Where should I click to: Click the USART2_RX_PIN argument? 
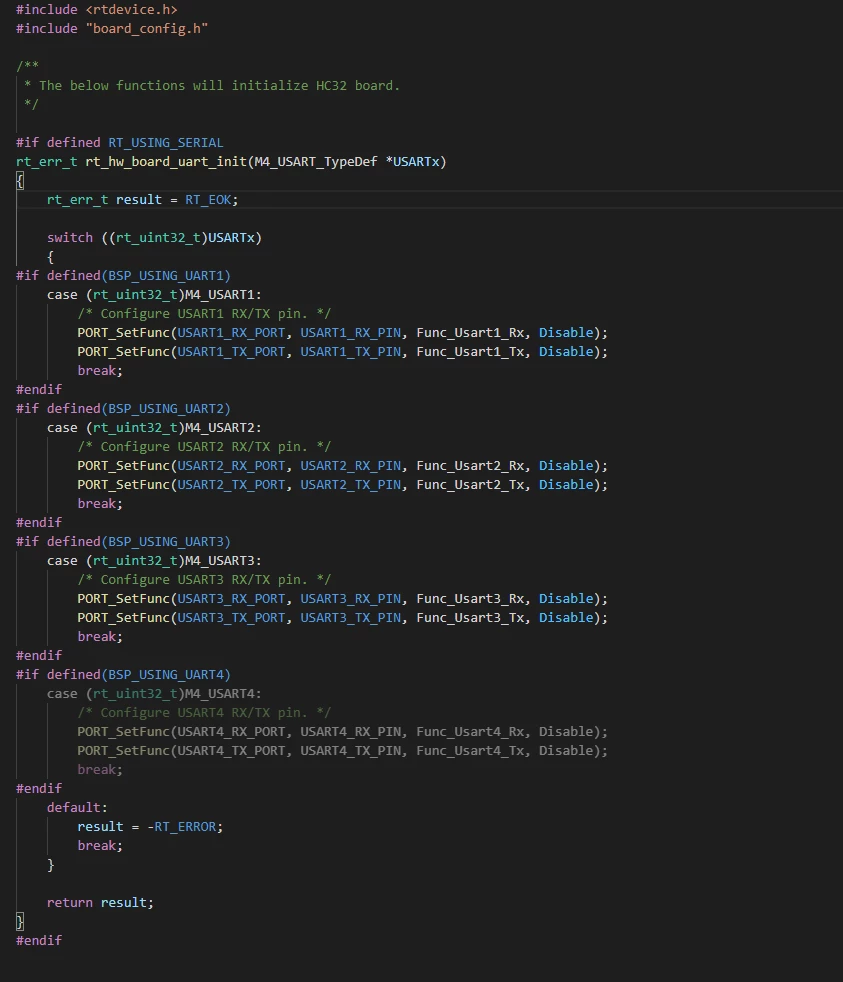351,466
